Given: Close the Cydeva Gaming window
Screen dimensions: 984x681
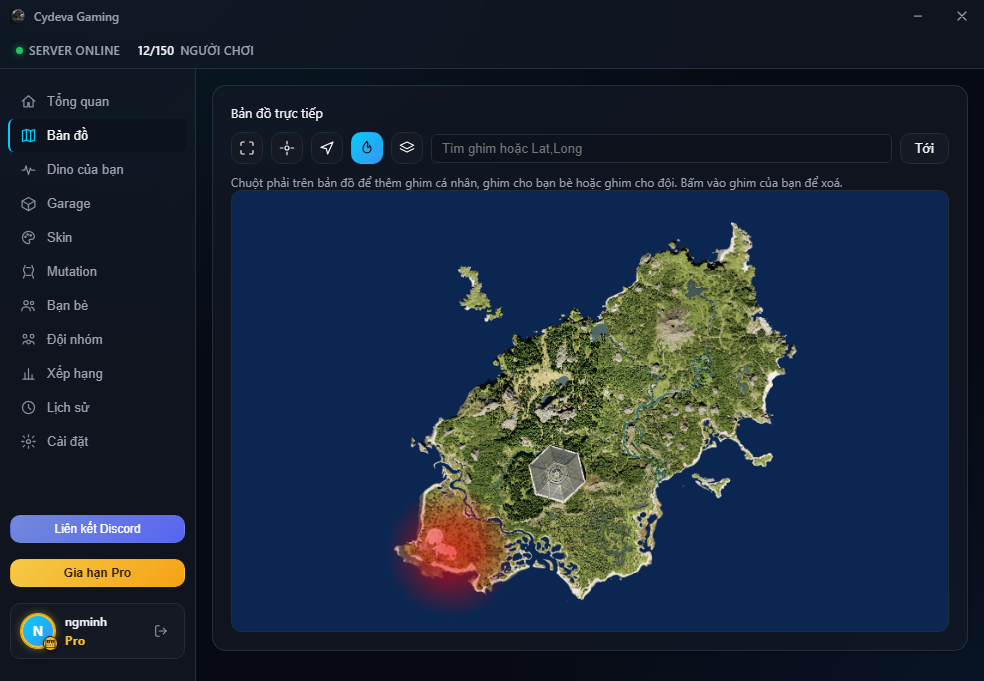Looking at the screenshot, I should 961,16.
